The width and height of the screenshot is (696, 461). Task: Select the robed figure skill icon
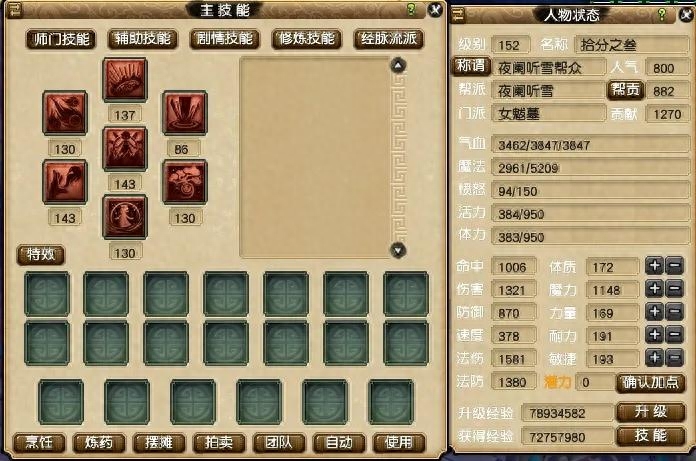click(125, 217)
